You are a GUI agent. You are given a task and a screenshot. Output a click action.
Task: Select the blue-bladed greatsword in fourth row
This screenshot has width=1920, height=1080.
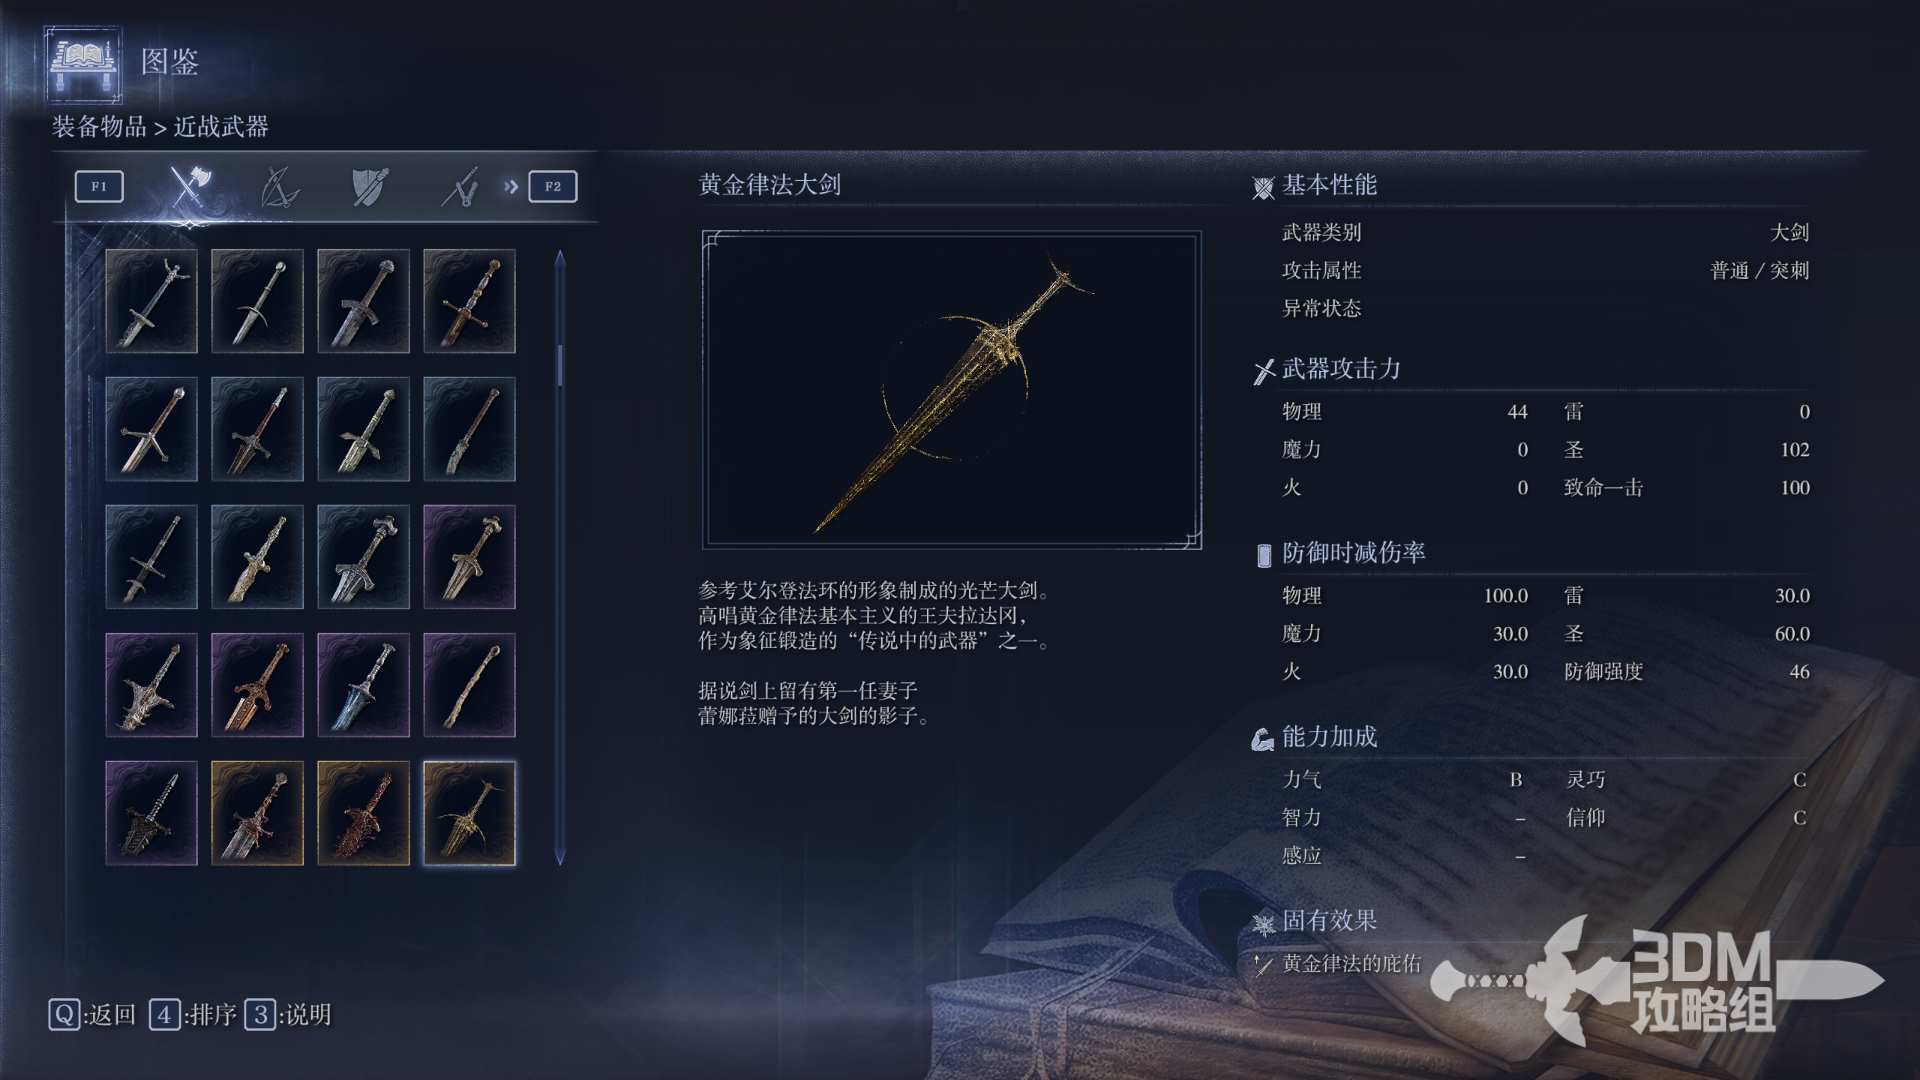[x=363, y=685]
